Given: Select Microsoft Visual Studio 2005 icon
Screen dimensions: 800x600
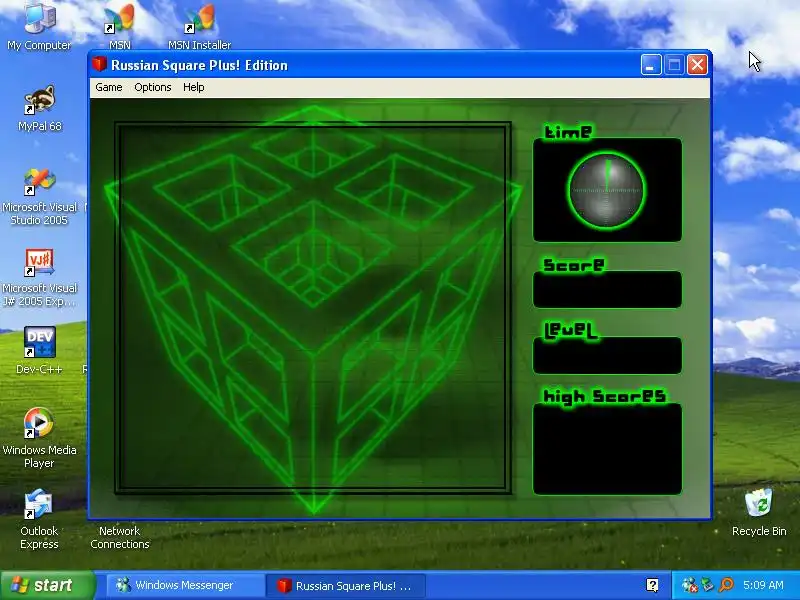Looking at the screenshot, I should click(39, 196).
